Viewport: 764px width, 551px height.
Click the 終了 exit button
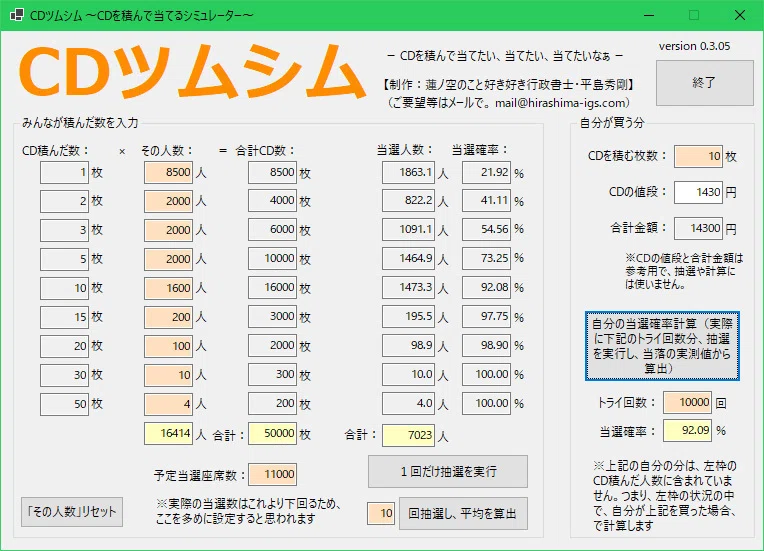point(705,83)
